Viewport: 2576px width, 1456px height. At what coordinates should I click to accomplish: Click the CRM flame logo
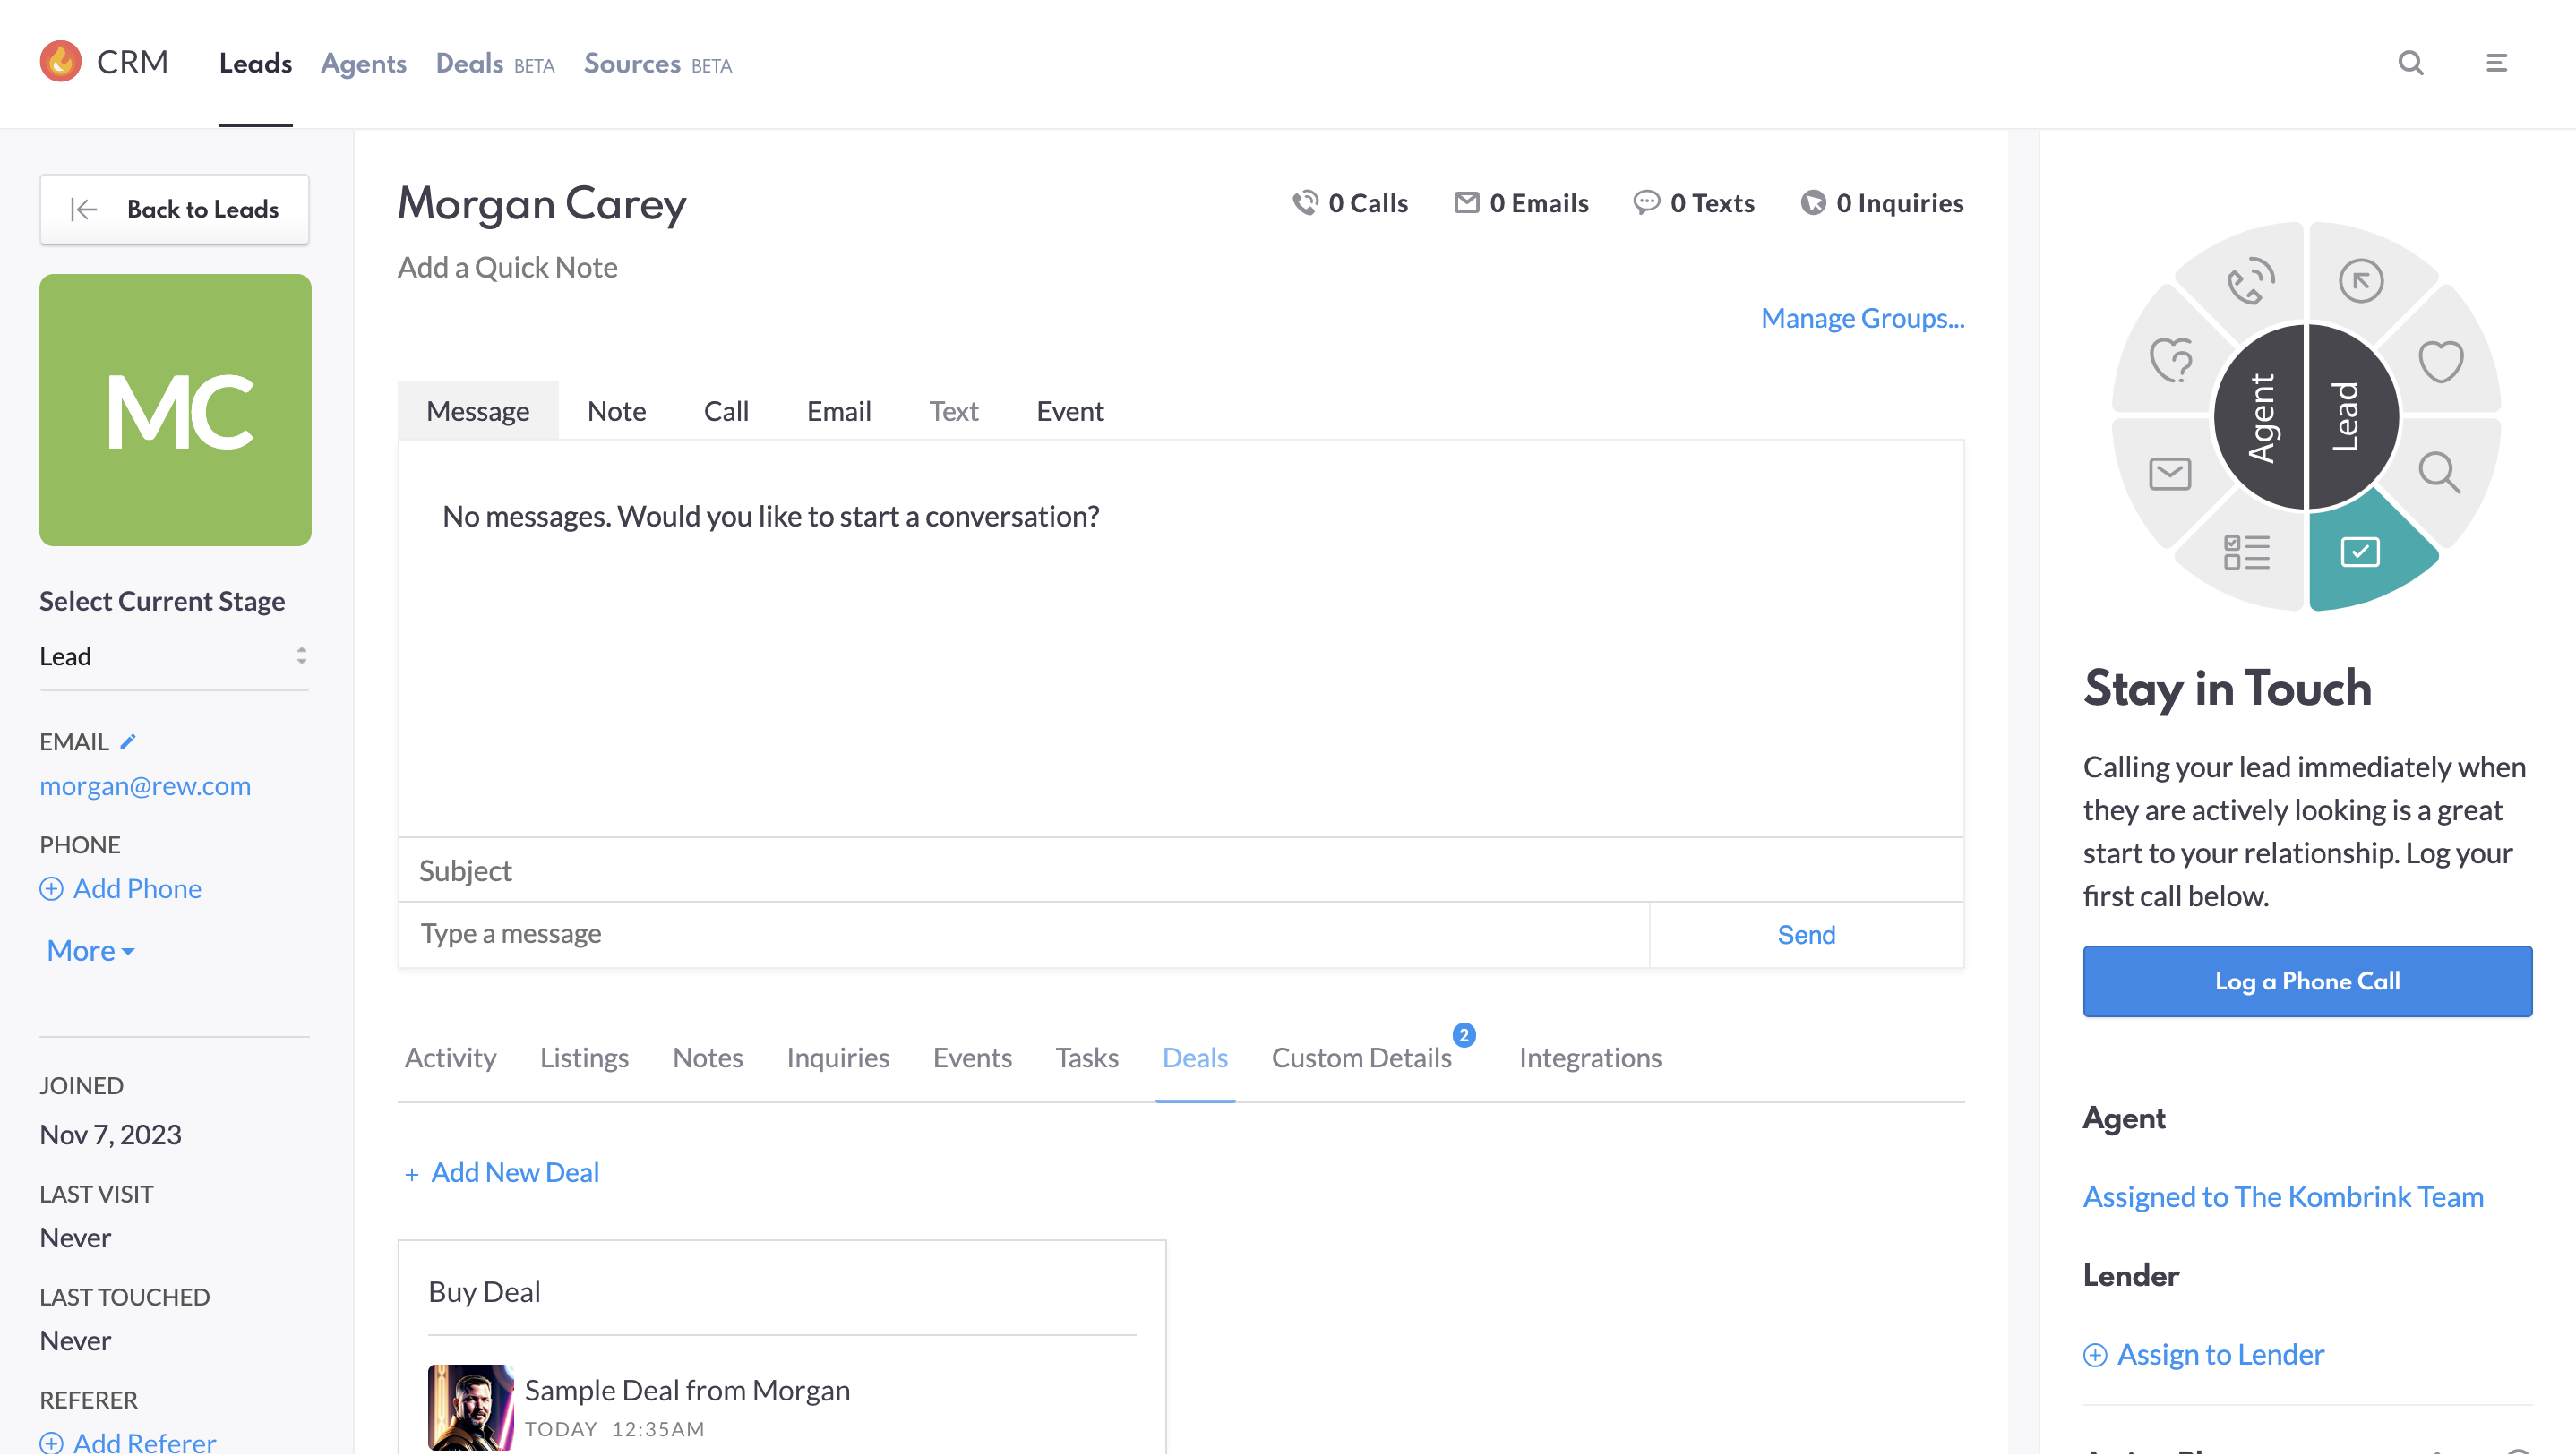60,62
